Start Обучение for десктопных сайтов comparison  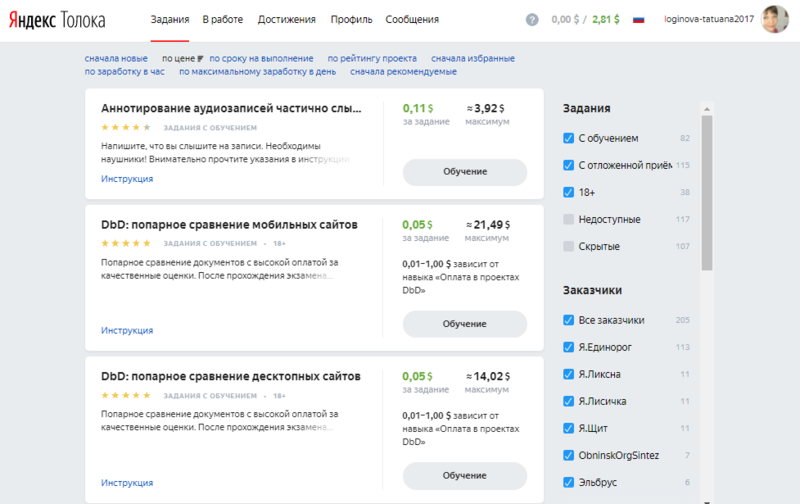click(x=465, y=475)
